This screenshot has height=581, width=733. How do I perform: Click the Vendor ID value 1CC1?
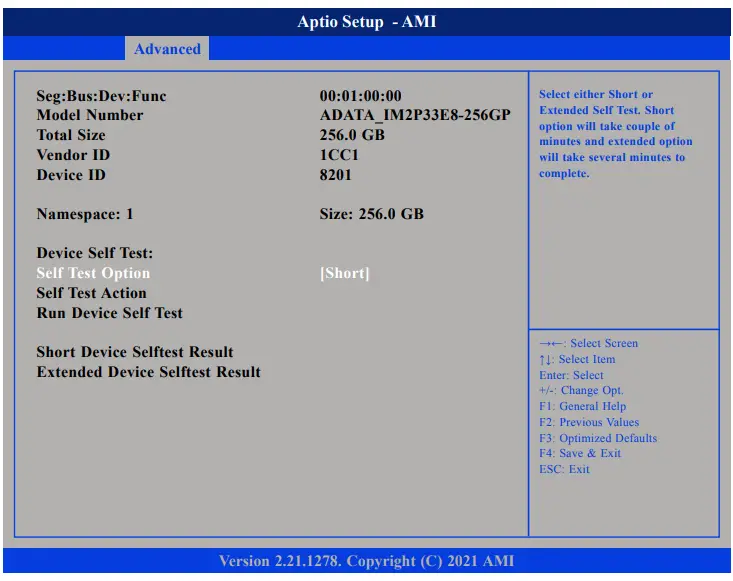(x=339, y=155)
